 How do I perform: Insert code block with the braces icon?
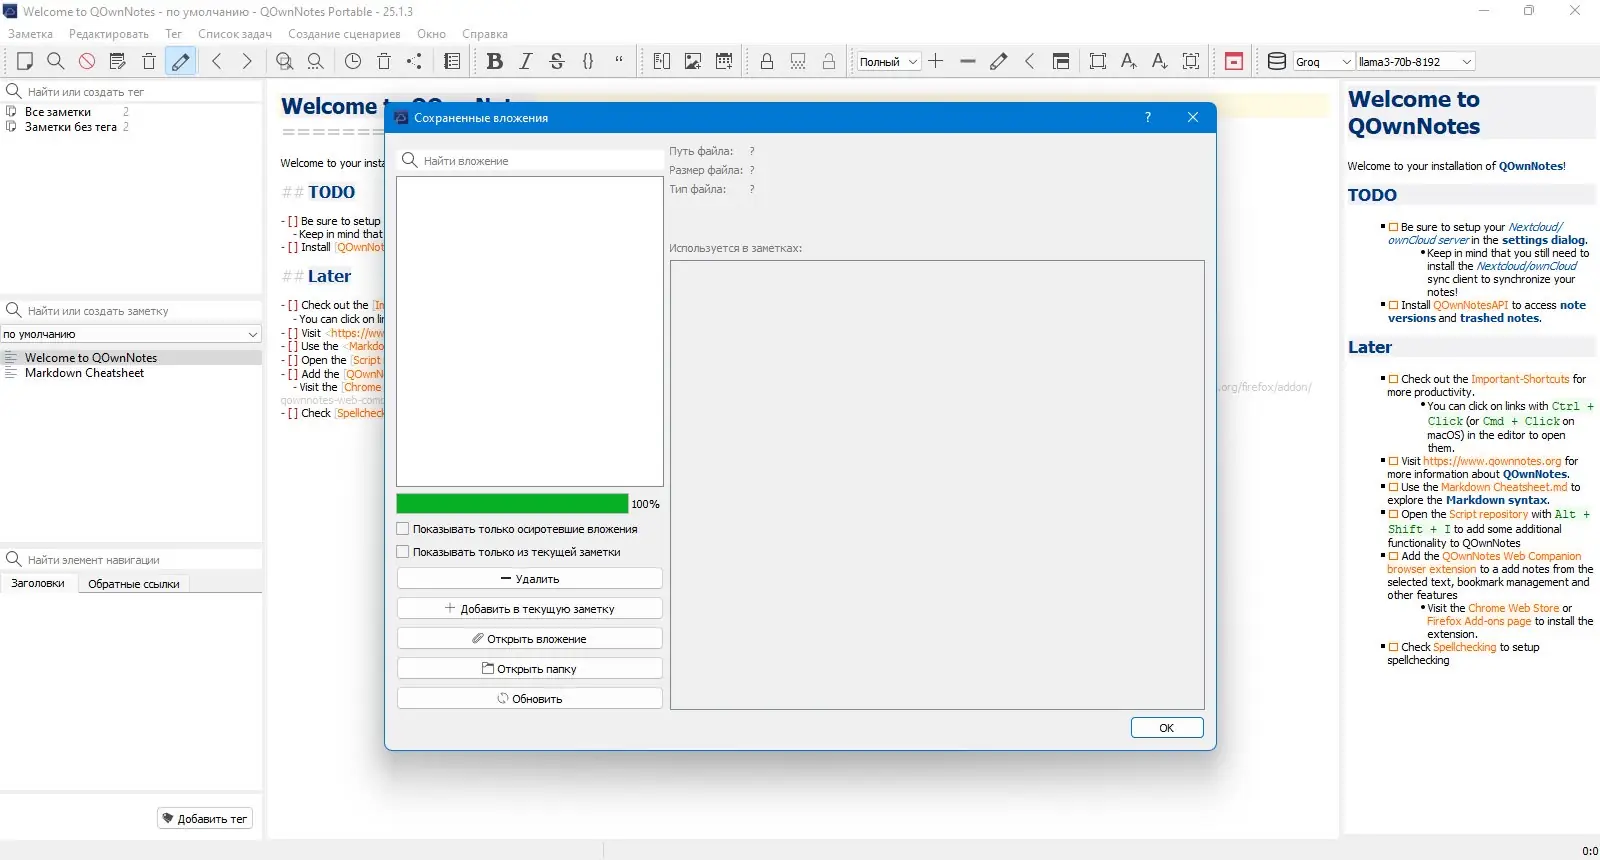pyautogui.click(x=588, y=61)
